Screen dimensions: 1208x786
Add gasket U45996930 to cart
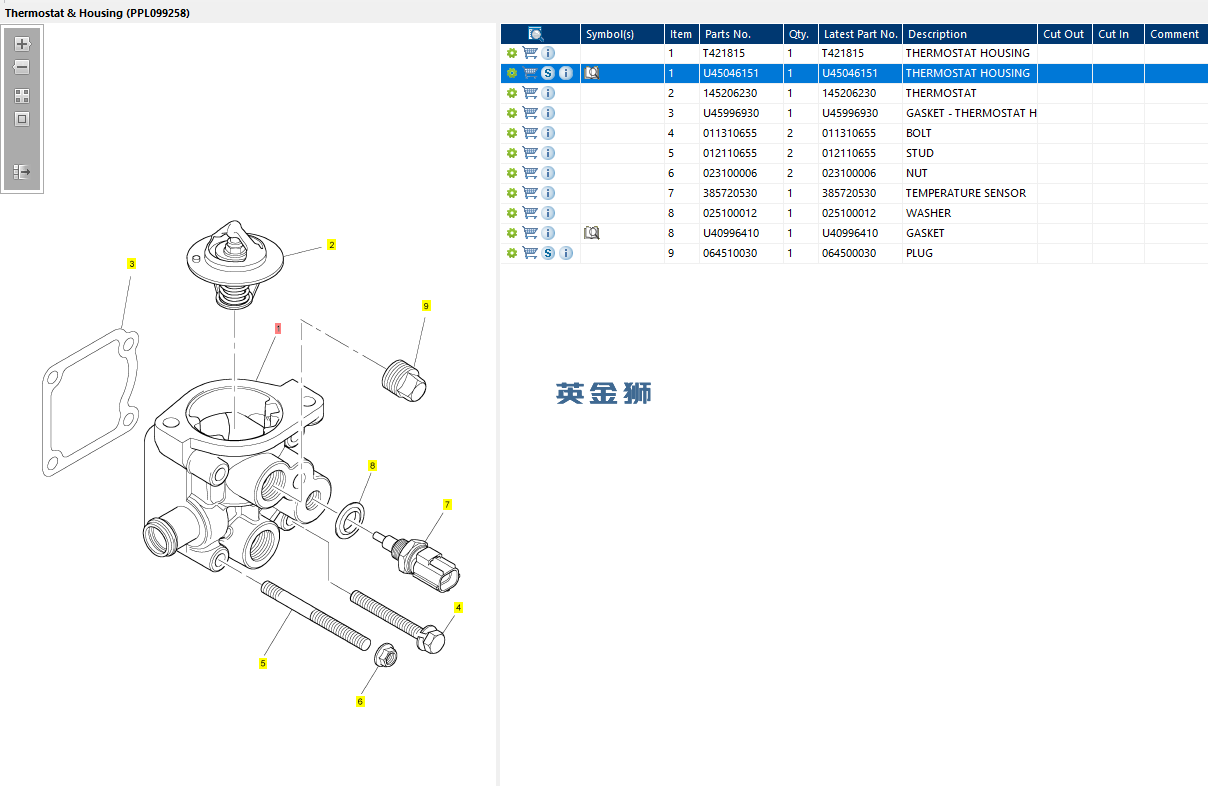click(530, 113)
